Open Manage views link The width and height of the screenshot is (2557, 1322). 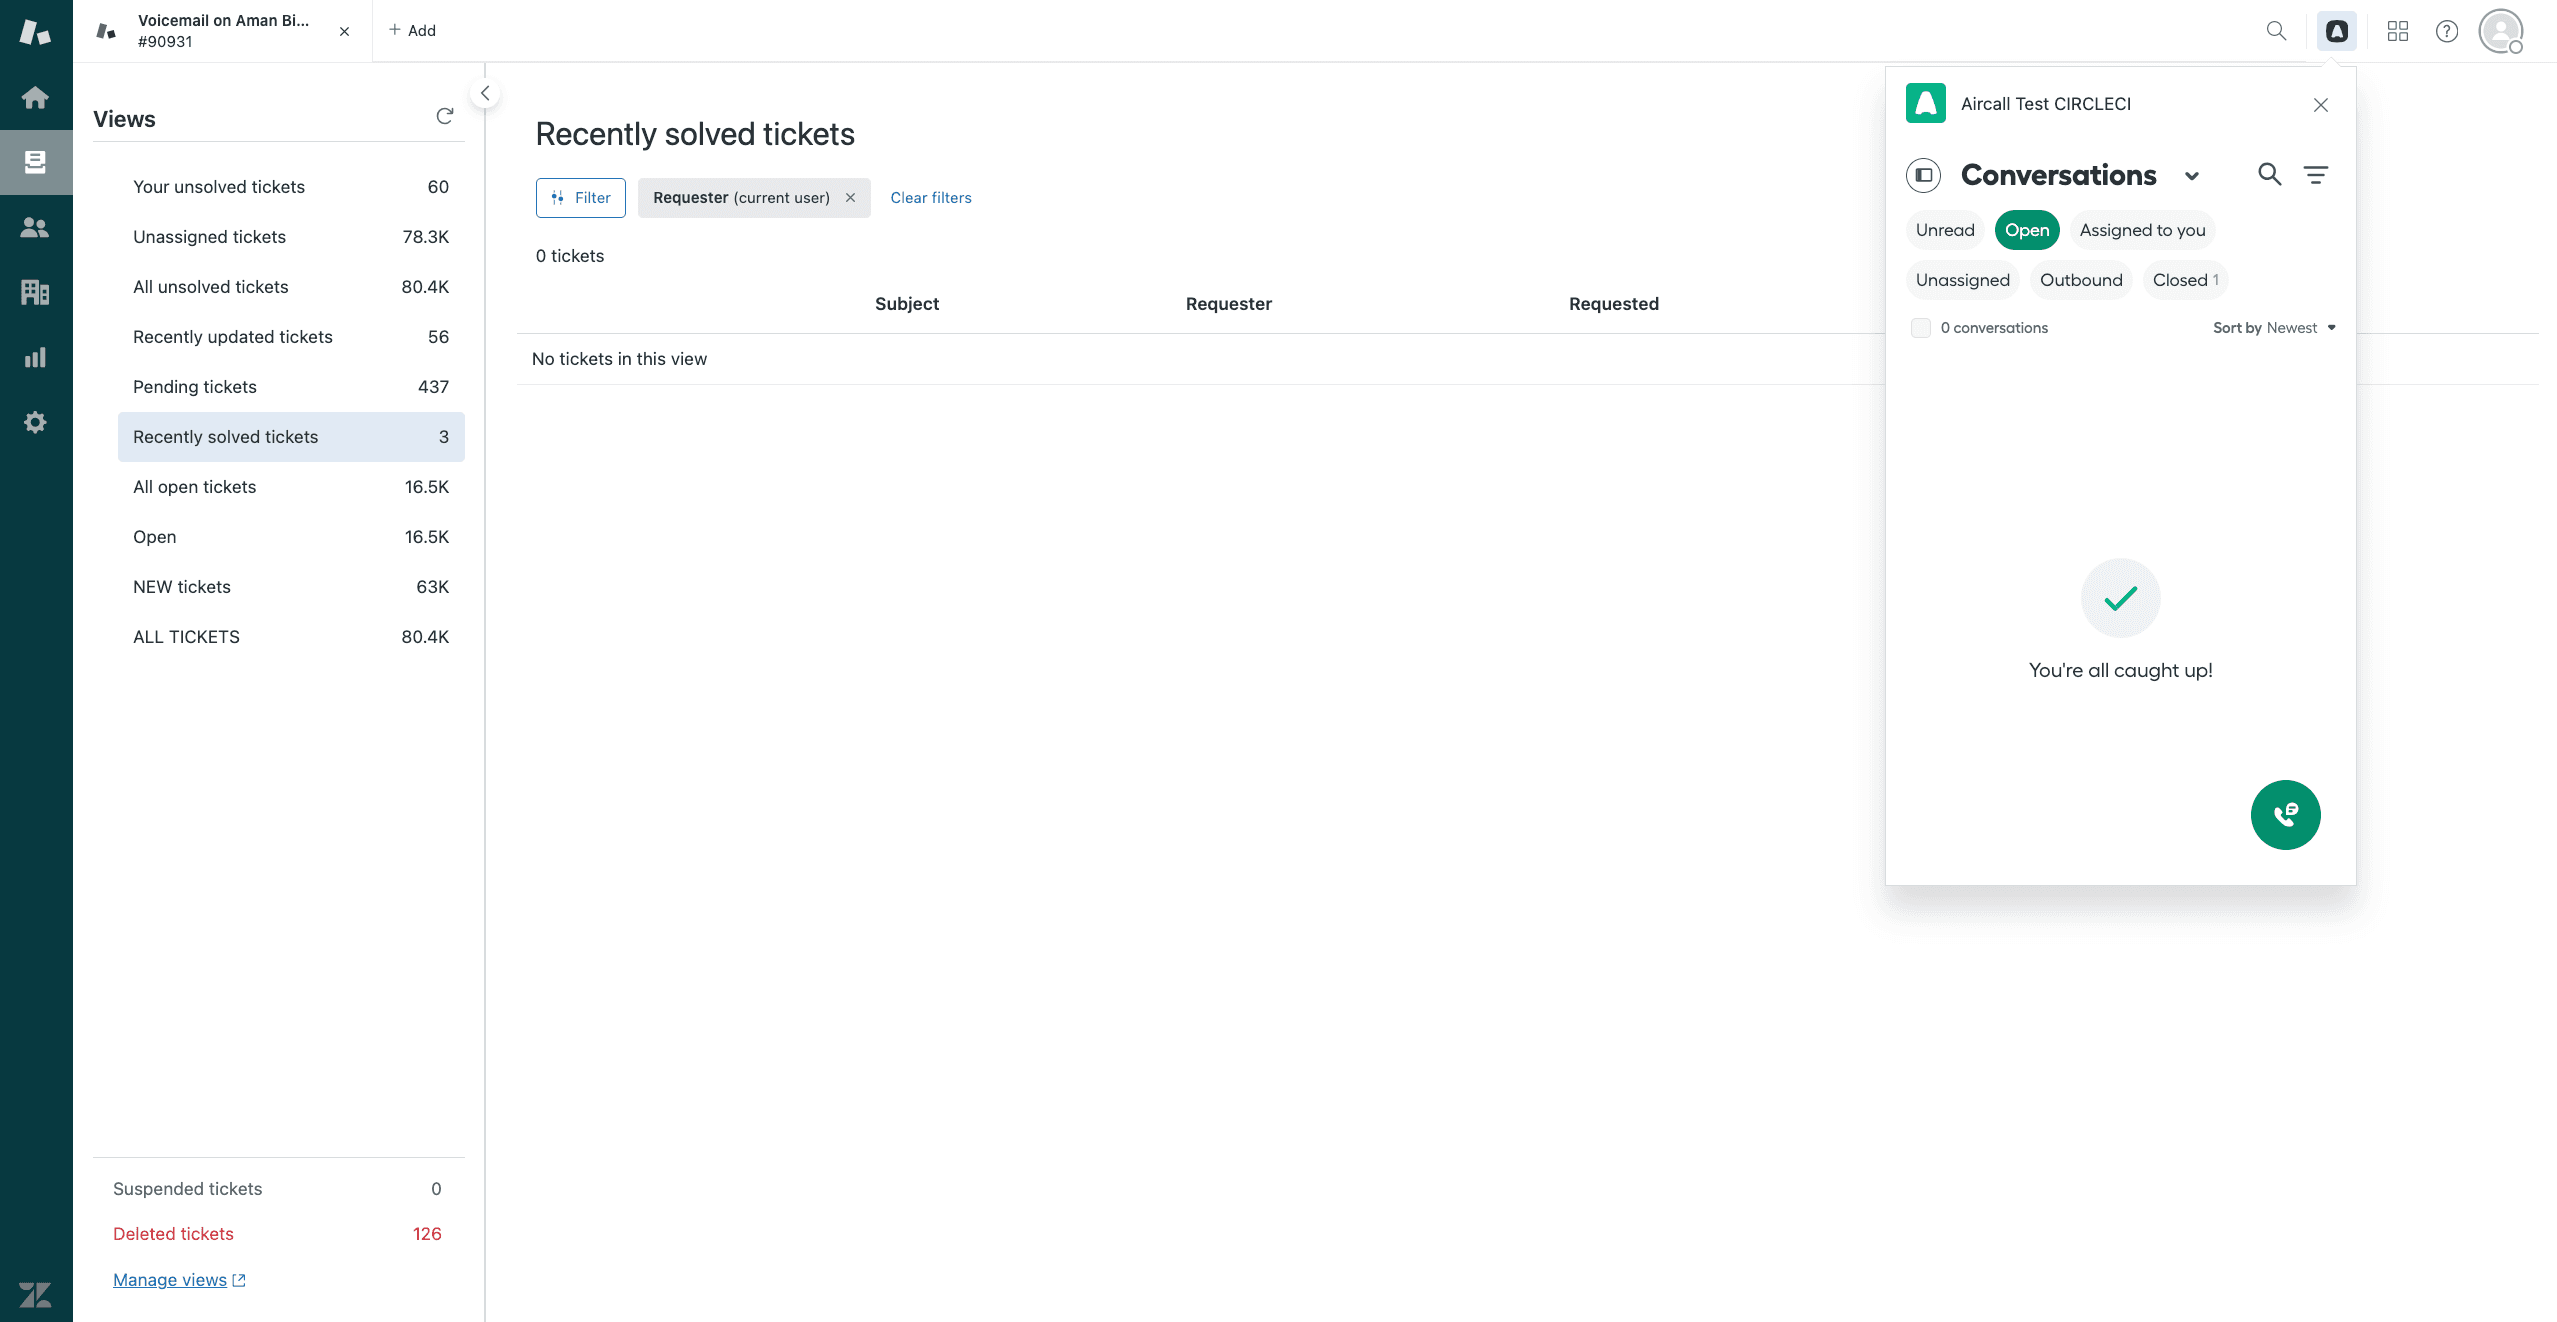pyautogui.click(x=170, y=1279)
